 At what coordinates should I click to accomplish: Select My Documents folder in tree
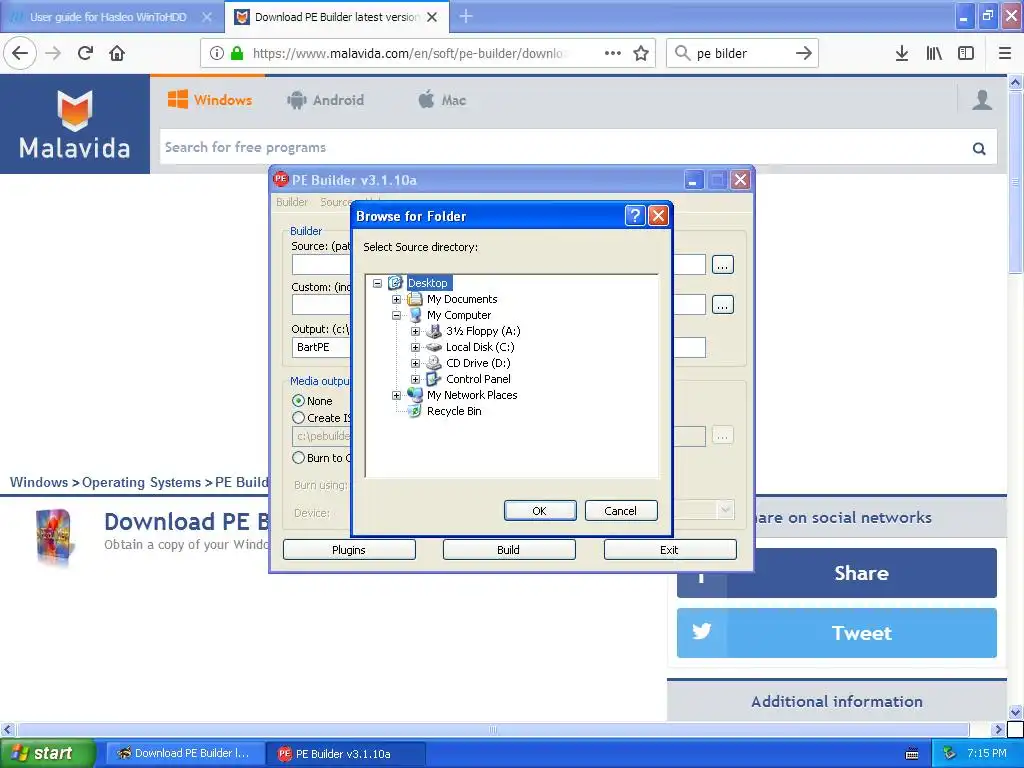point(462,299)
